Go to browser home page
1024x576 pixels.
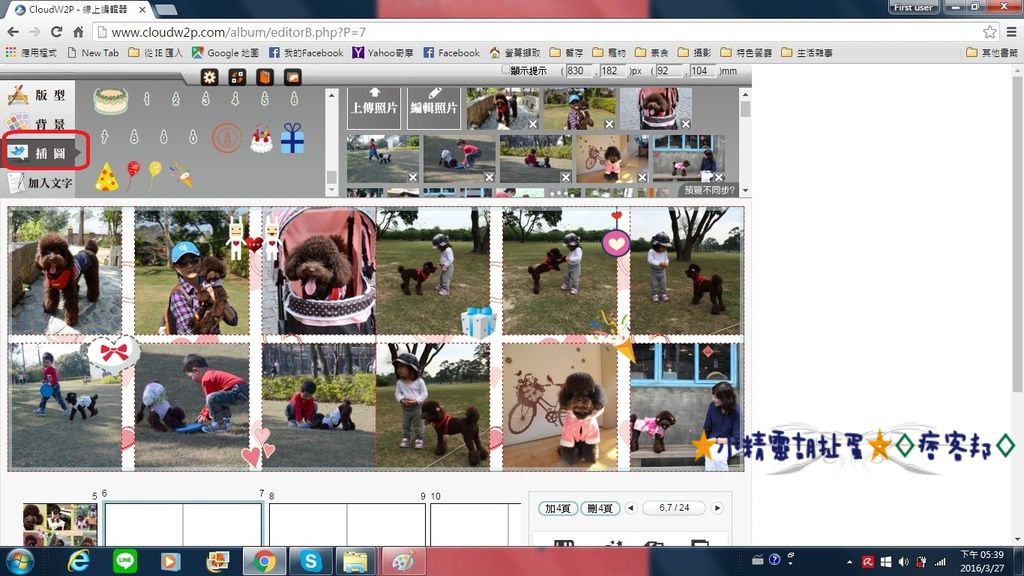78,31
